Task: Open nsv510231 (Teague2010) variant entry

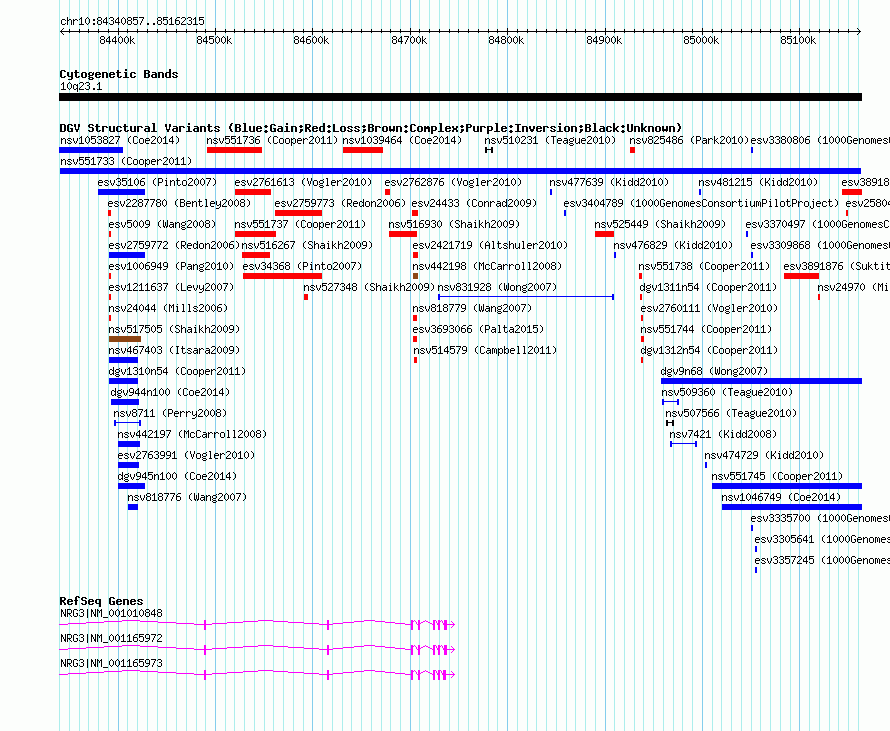Action: coord(550,140)
